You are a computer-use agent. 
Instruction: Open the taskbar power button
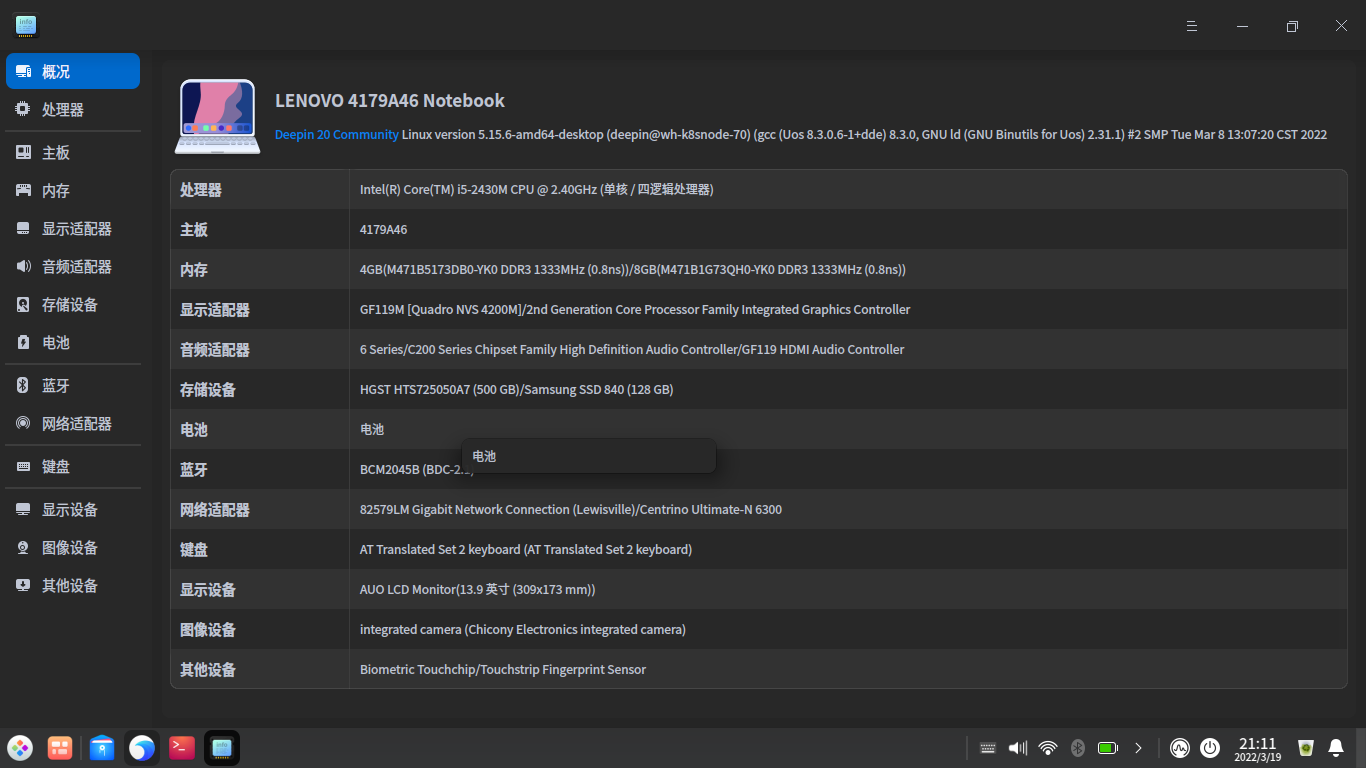(1210, 748)
